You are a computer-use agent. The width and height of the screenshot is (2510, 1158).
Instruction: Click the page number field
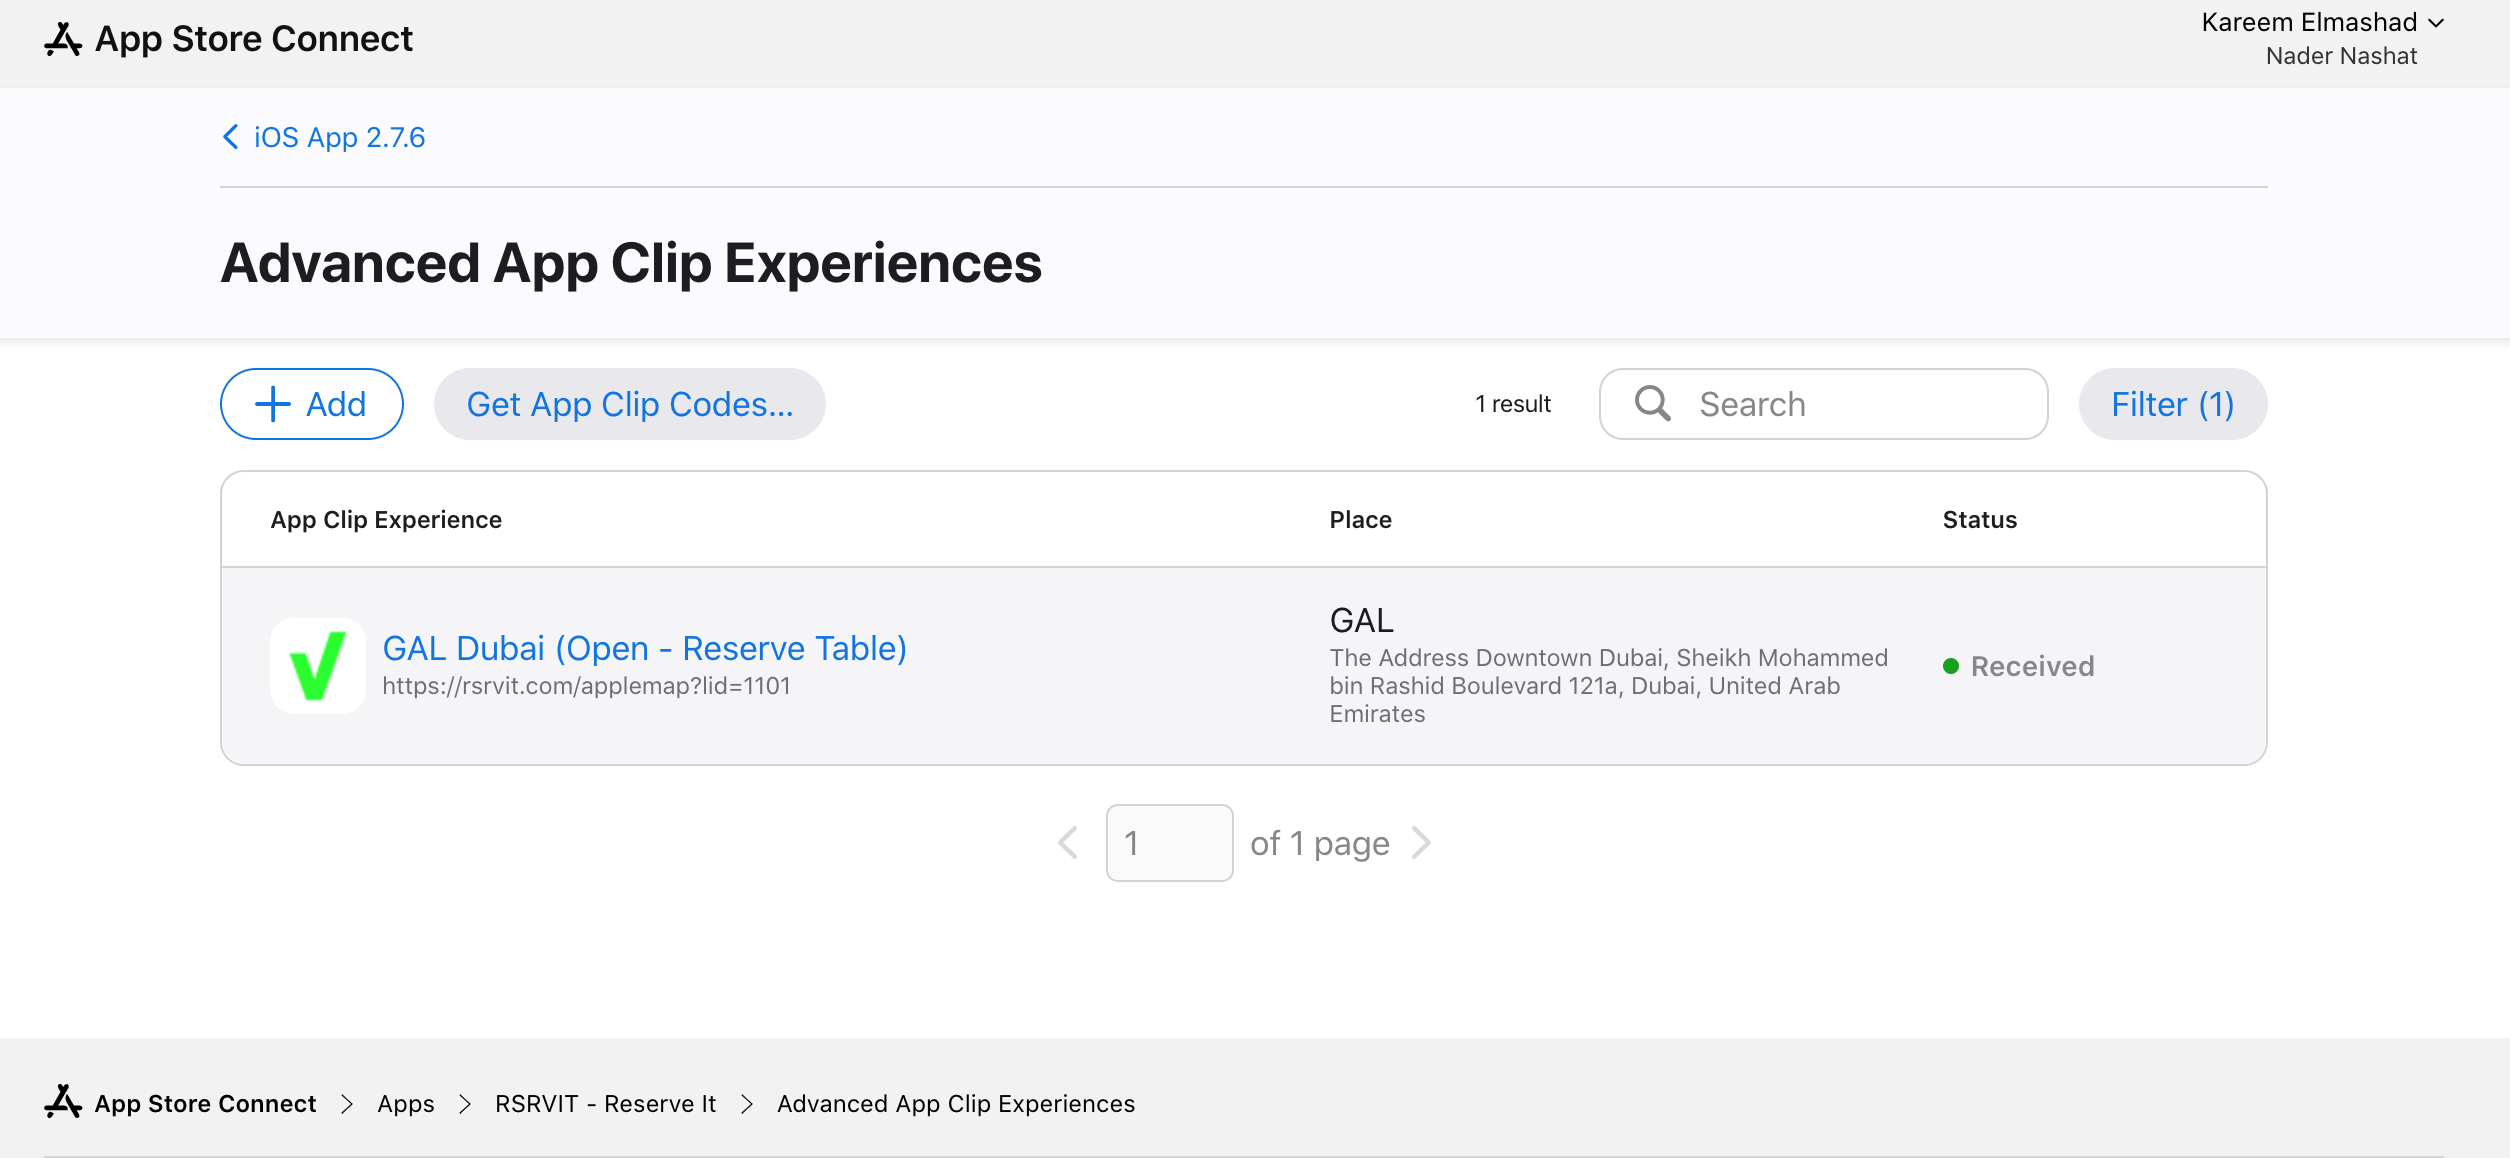pos(1170,843)
